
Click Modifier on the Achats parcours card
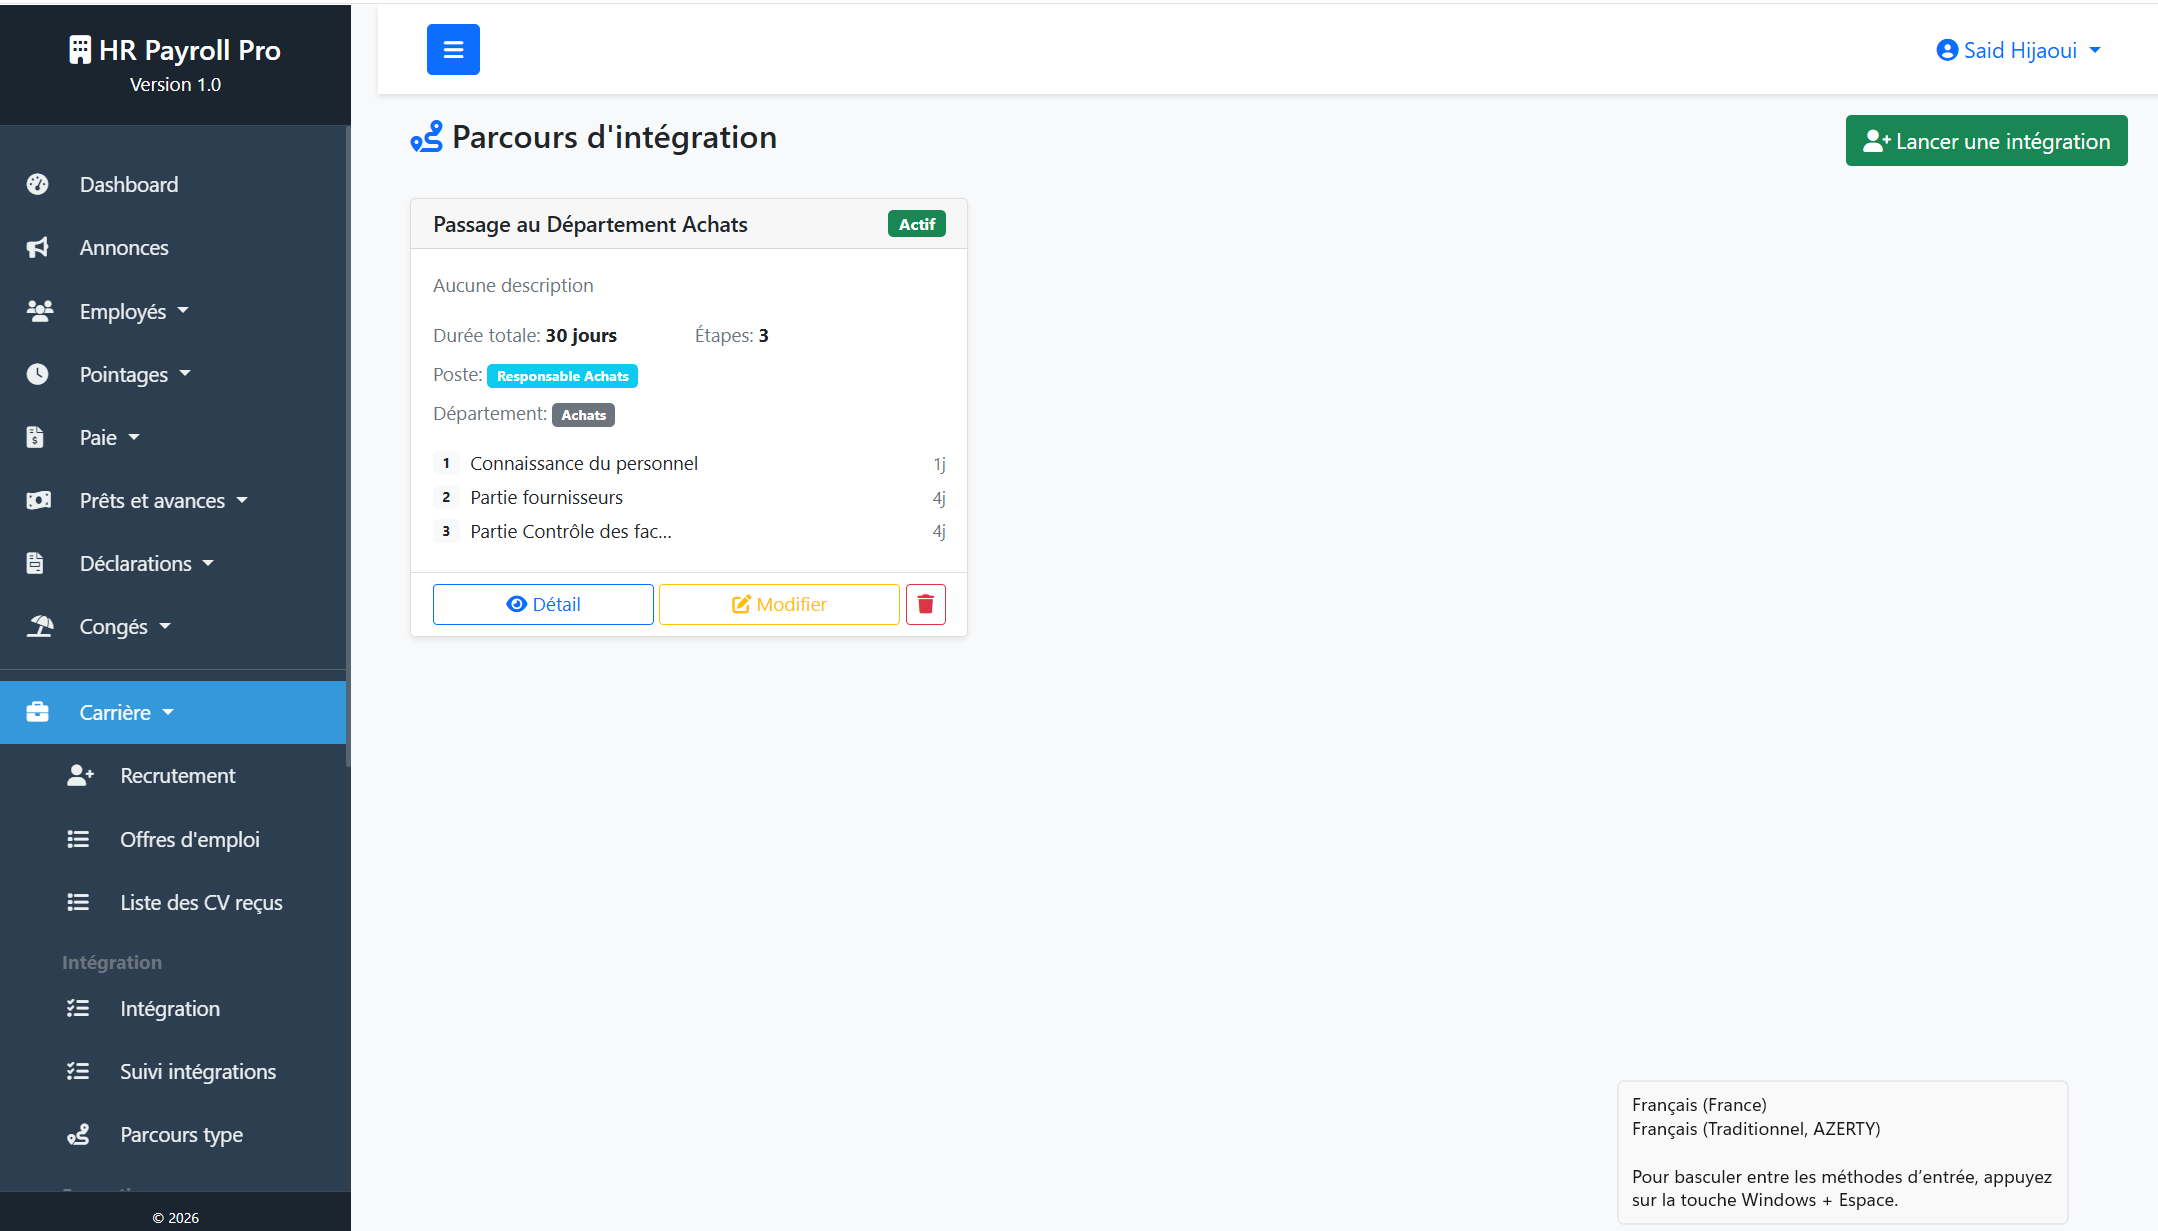click(779, 604)
